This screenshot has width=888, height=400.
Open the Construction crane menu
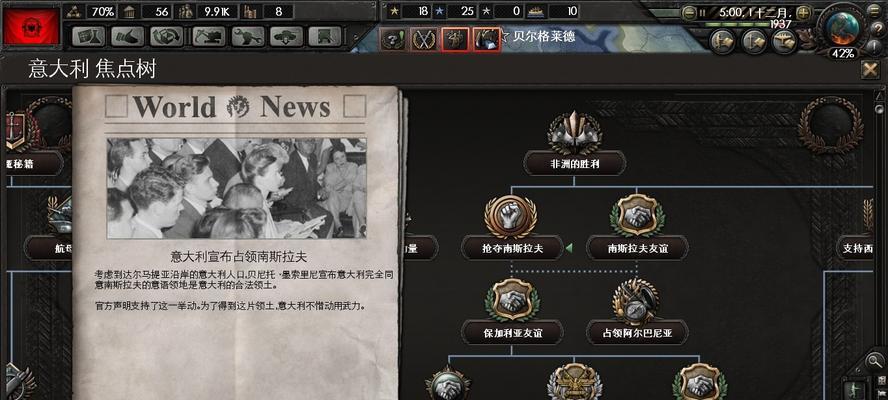(209, 37)
